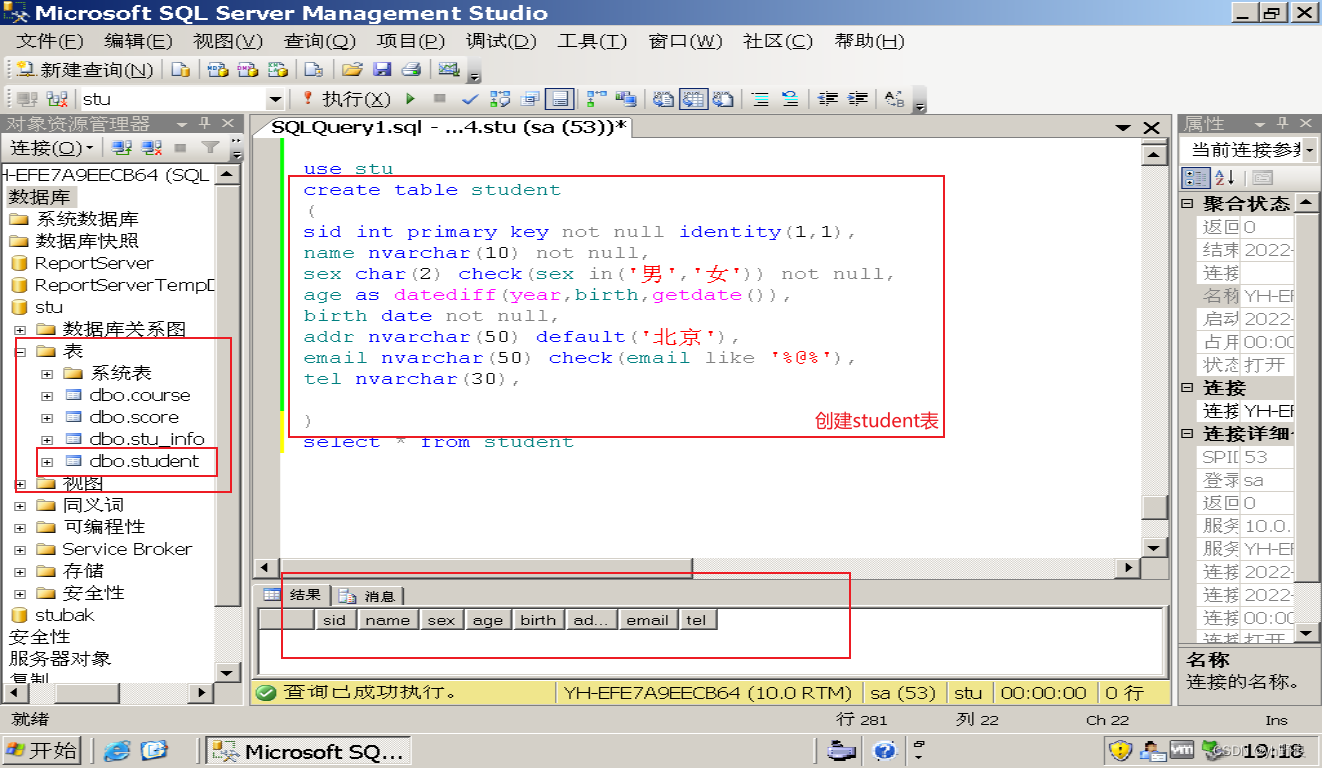Click the Categorized view icon in Properties panel

pos(1195,178)
